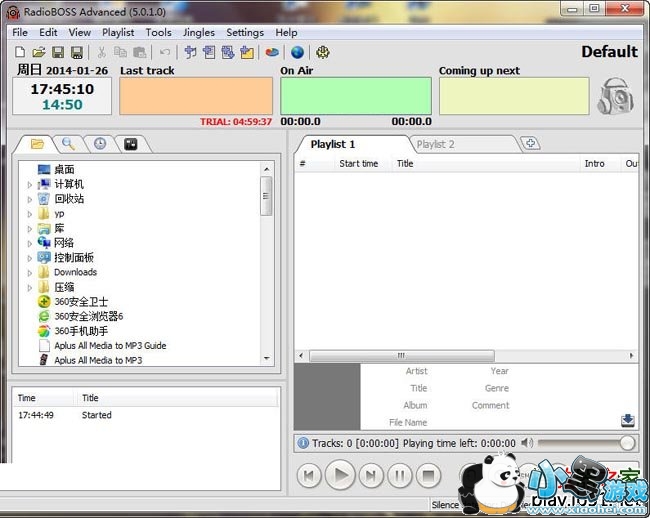This screenshot has width=650, height=518.
Task: Mute with the volume speaker icon
Action: tap(526, 443)
